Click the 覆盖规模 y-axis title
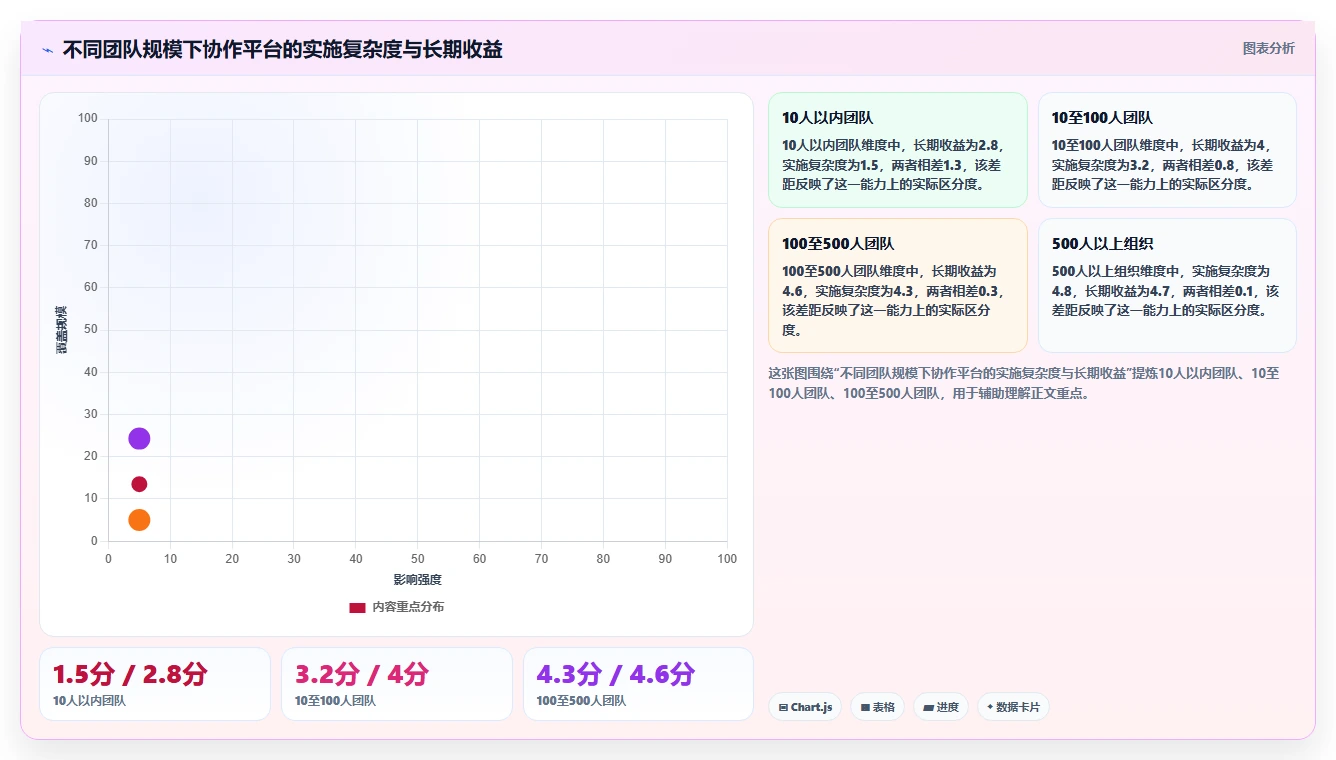Viewport: 1336px width, 760px height. [x=62, y=330]
